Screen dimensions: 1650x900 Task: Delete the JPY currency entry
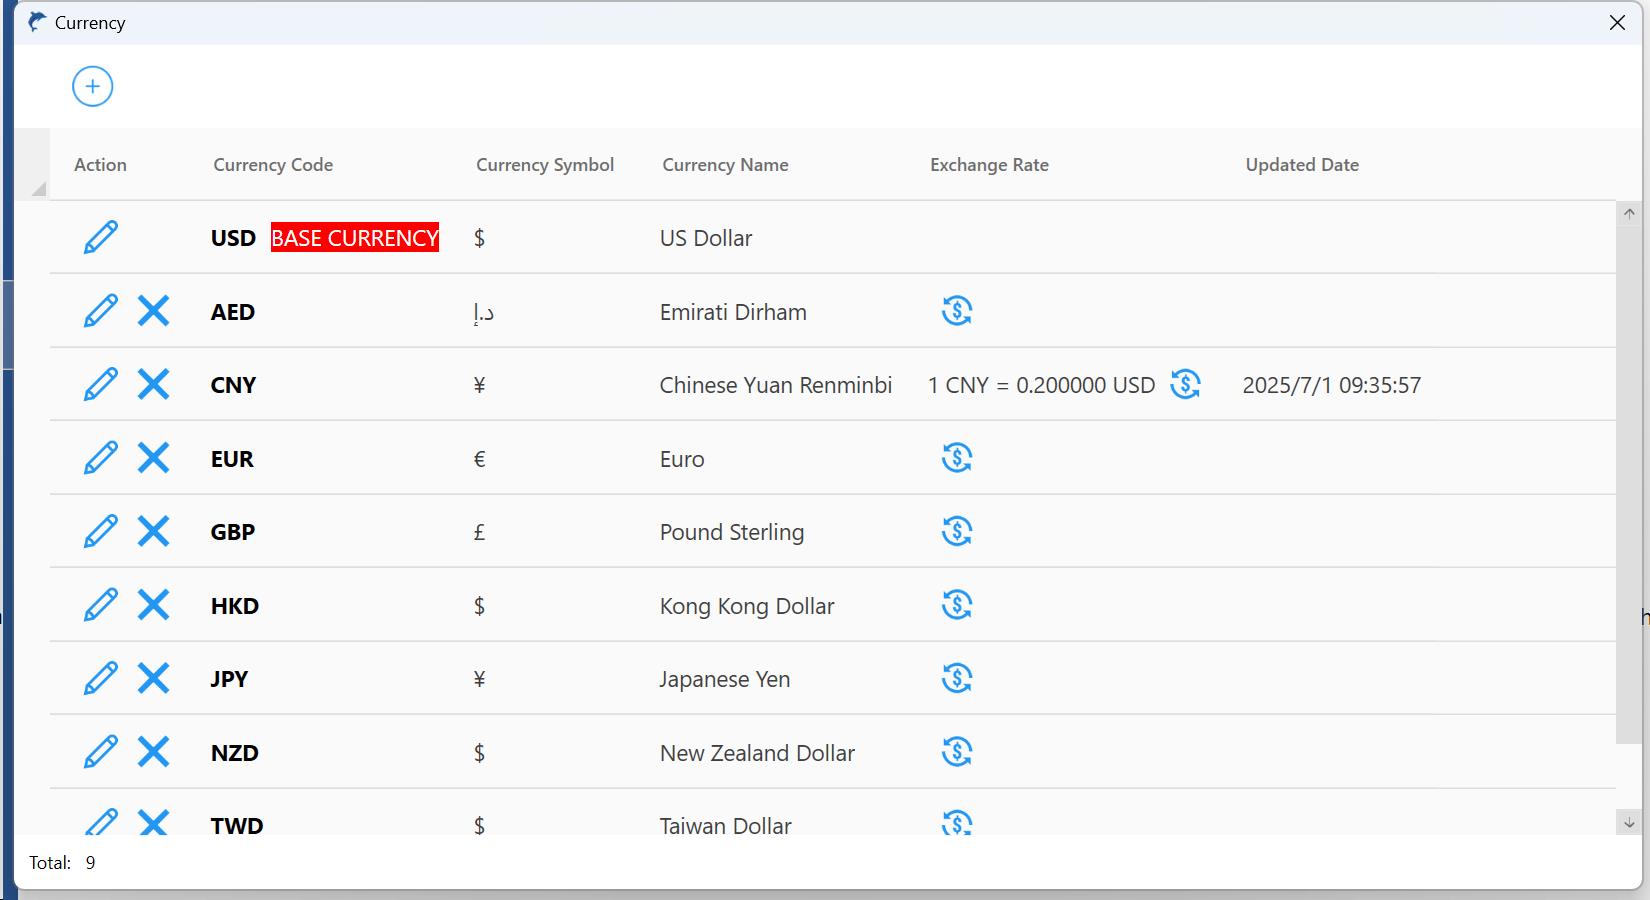(153, 678)
